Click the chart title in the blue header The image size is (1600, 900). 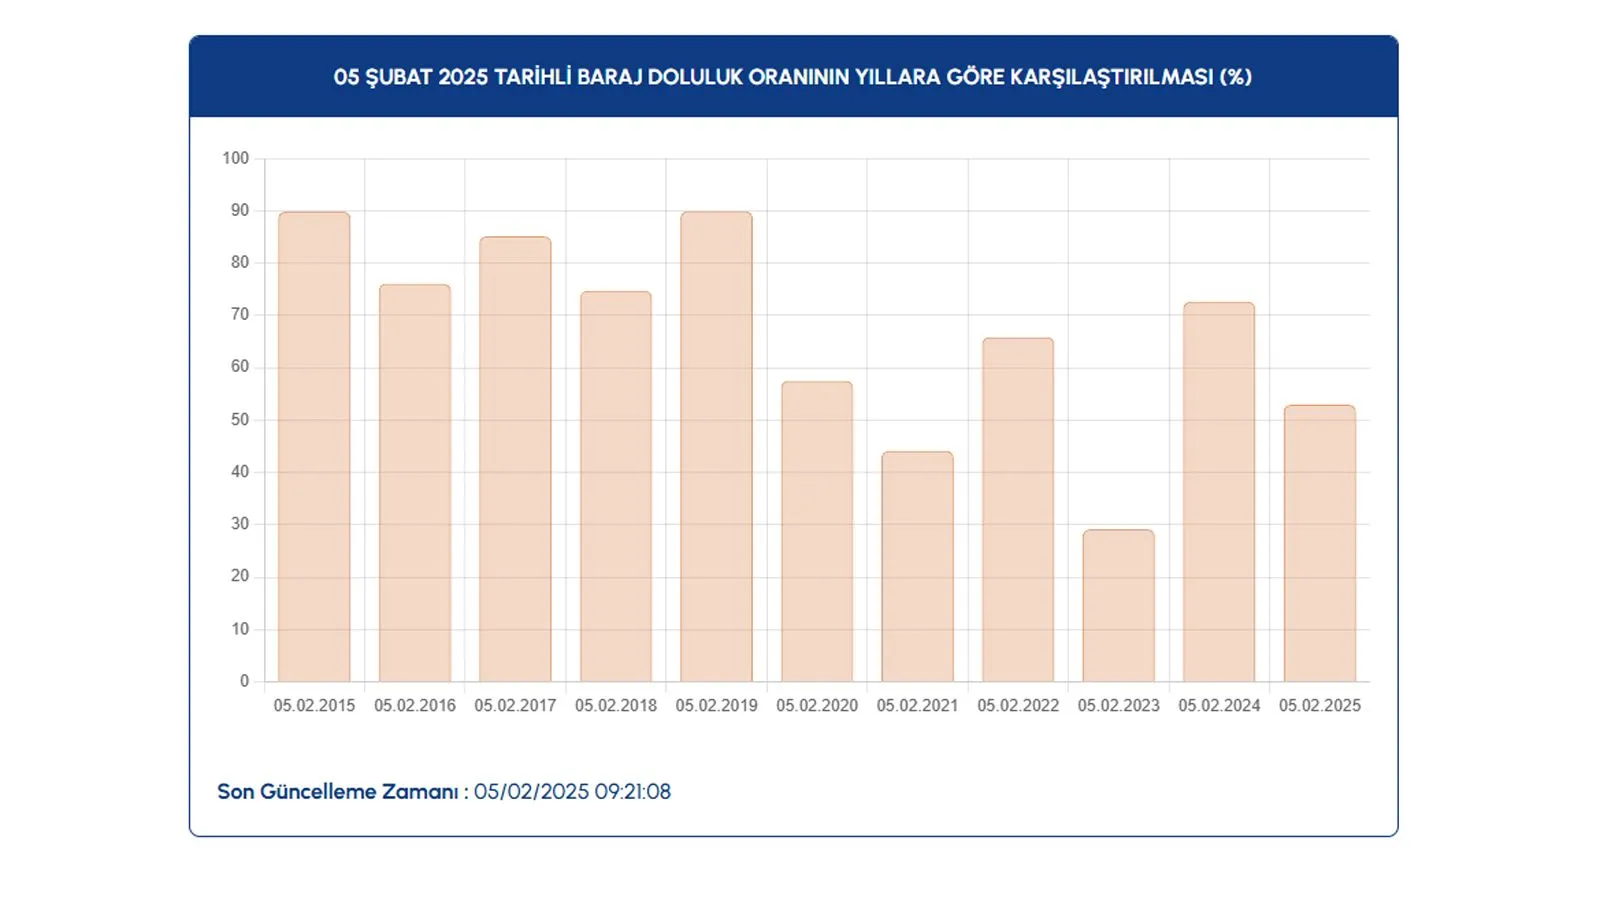[793, 77]
